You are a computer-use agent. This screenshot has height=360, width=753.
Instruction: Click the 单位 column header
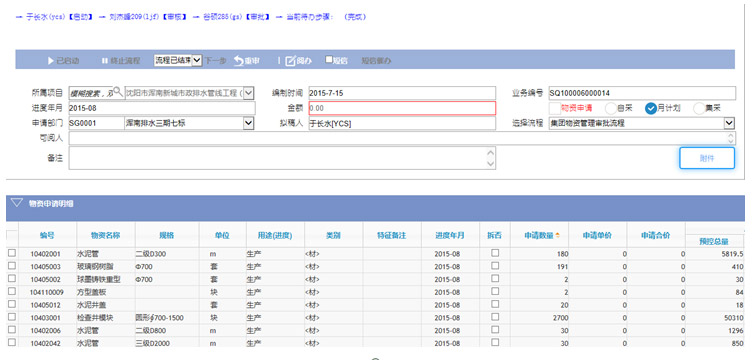point(222,235)
